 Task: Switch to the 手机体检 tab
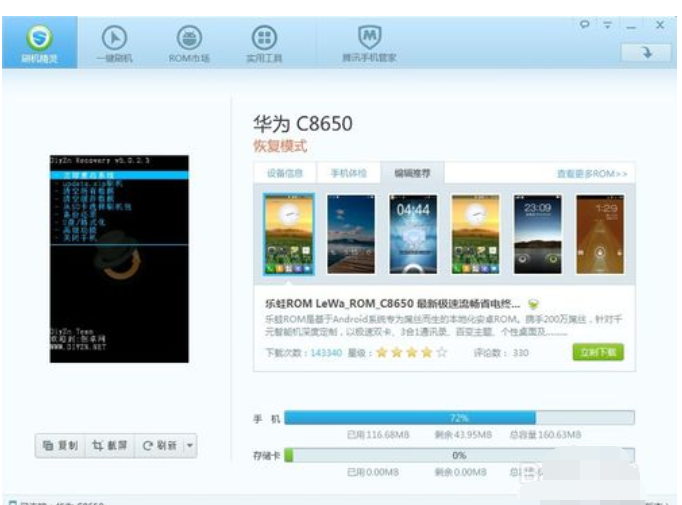click(x=348, y=173)
